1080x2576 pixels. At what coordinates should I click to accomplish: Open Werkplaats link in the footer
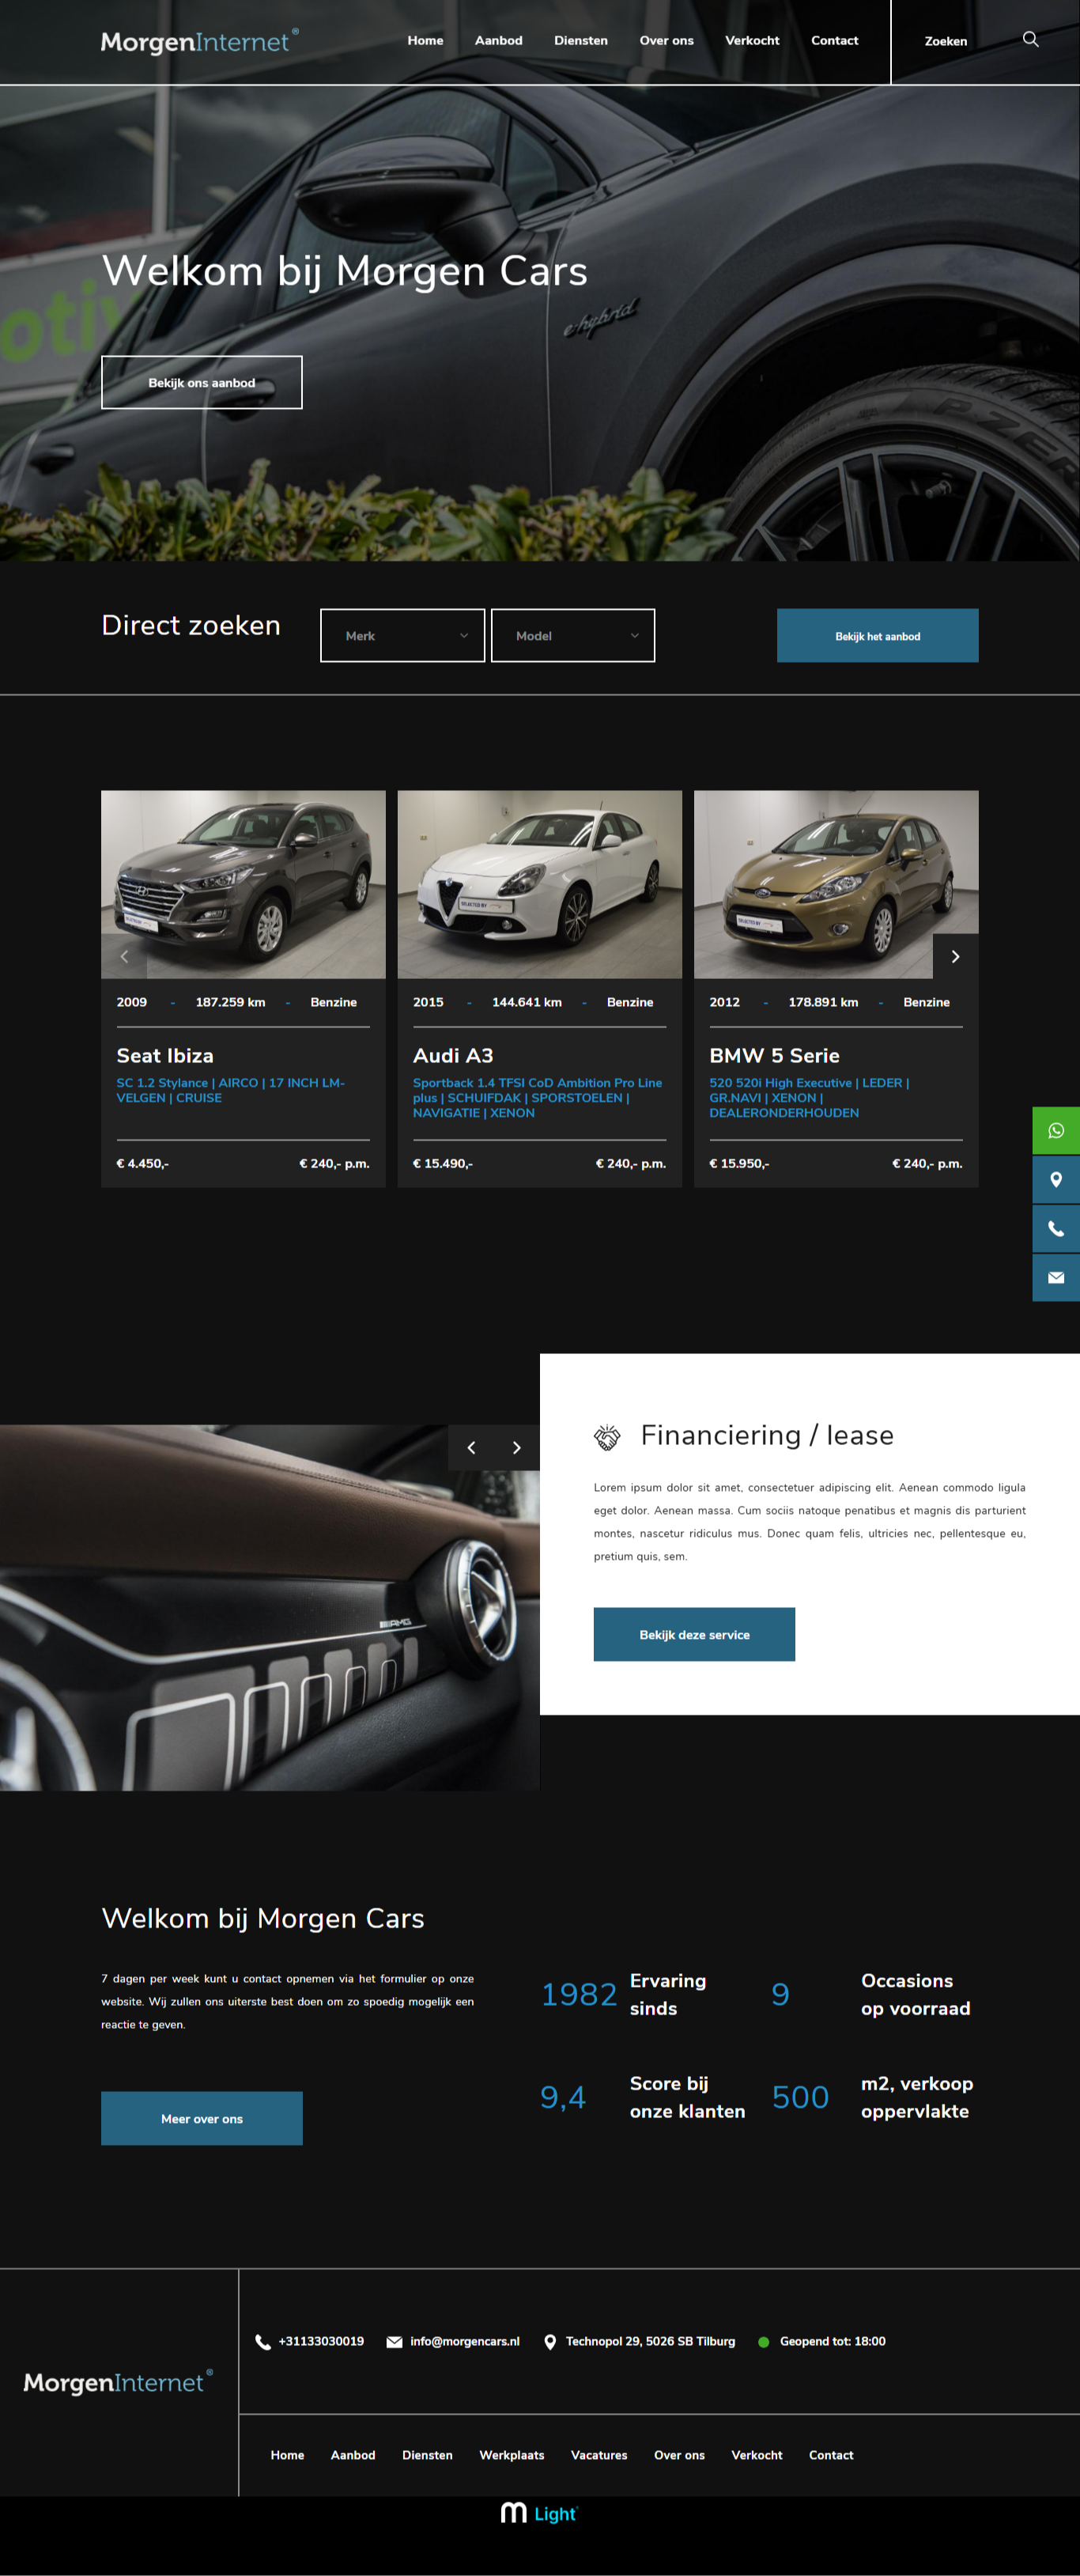(x=511, y=2455)
